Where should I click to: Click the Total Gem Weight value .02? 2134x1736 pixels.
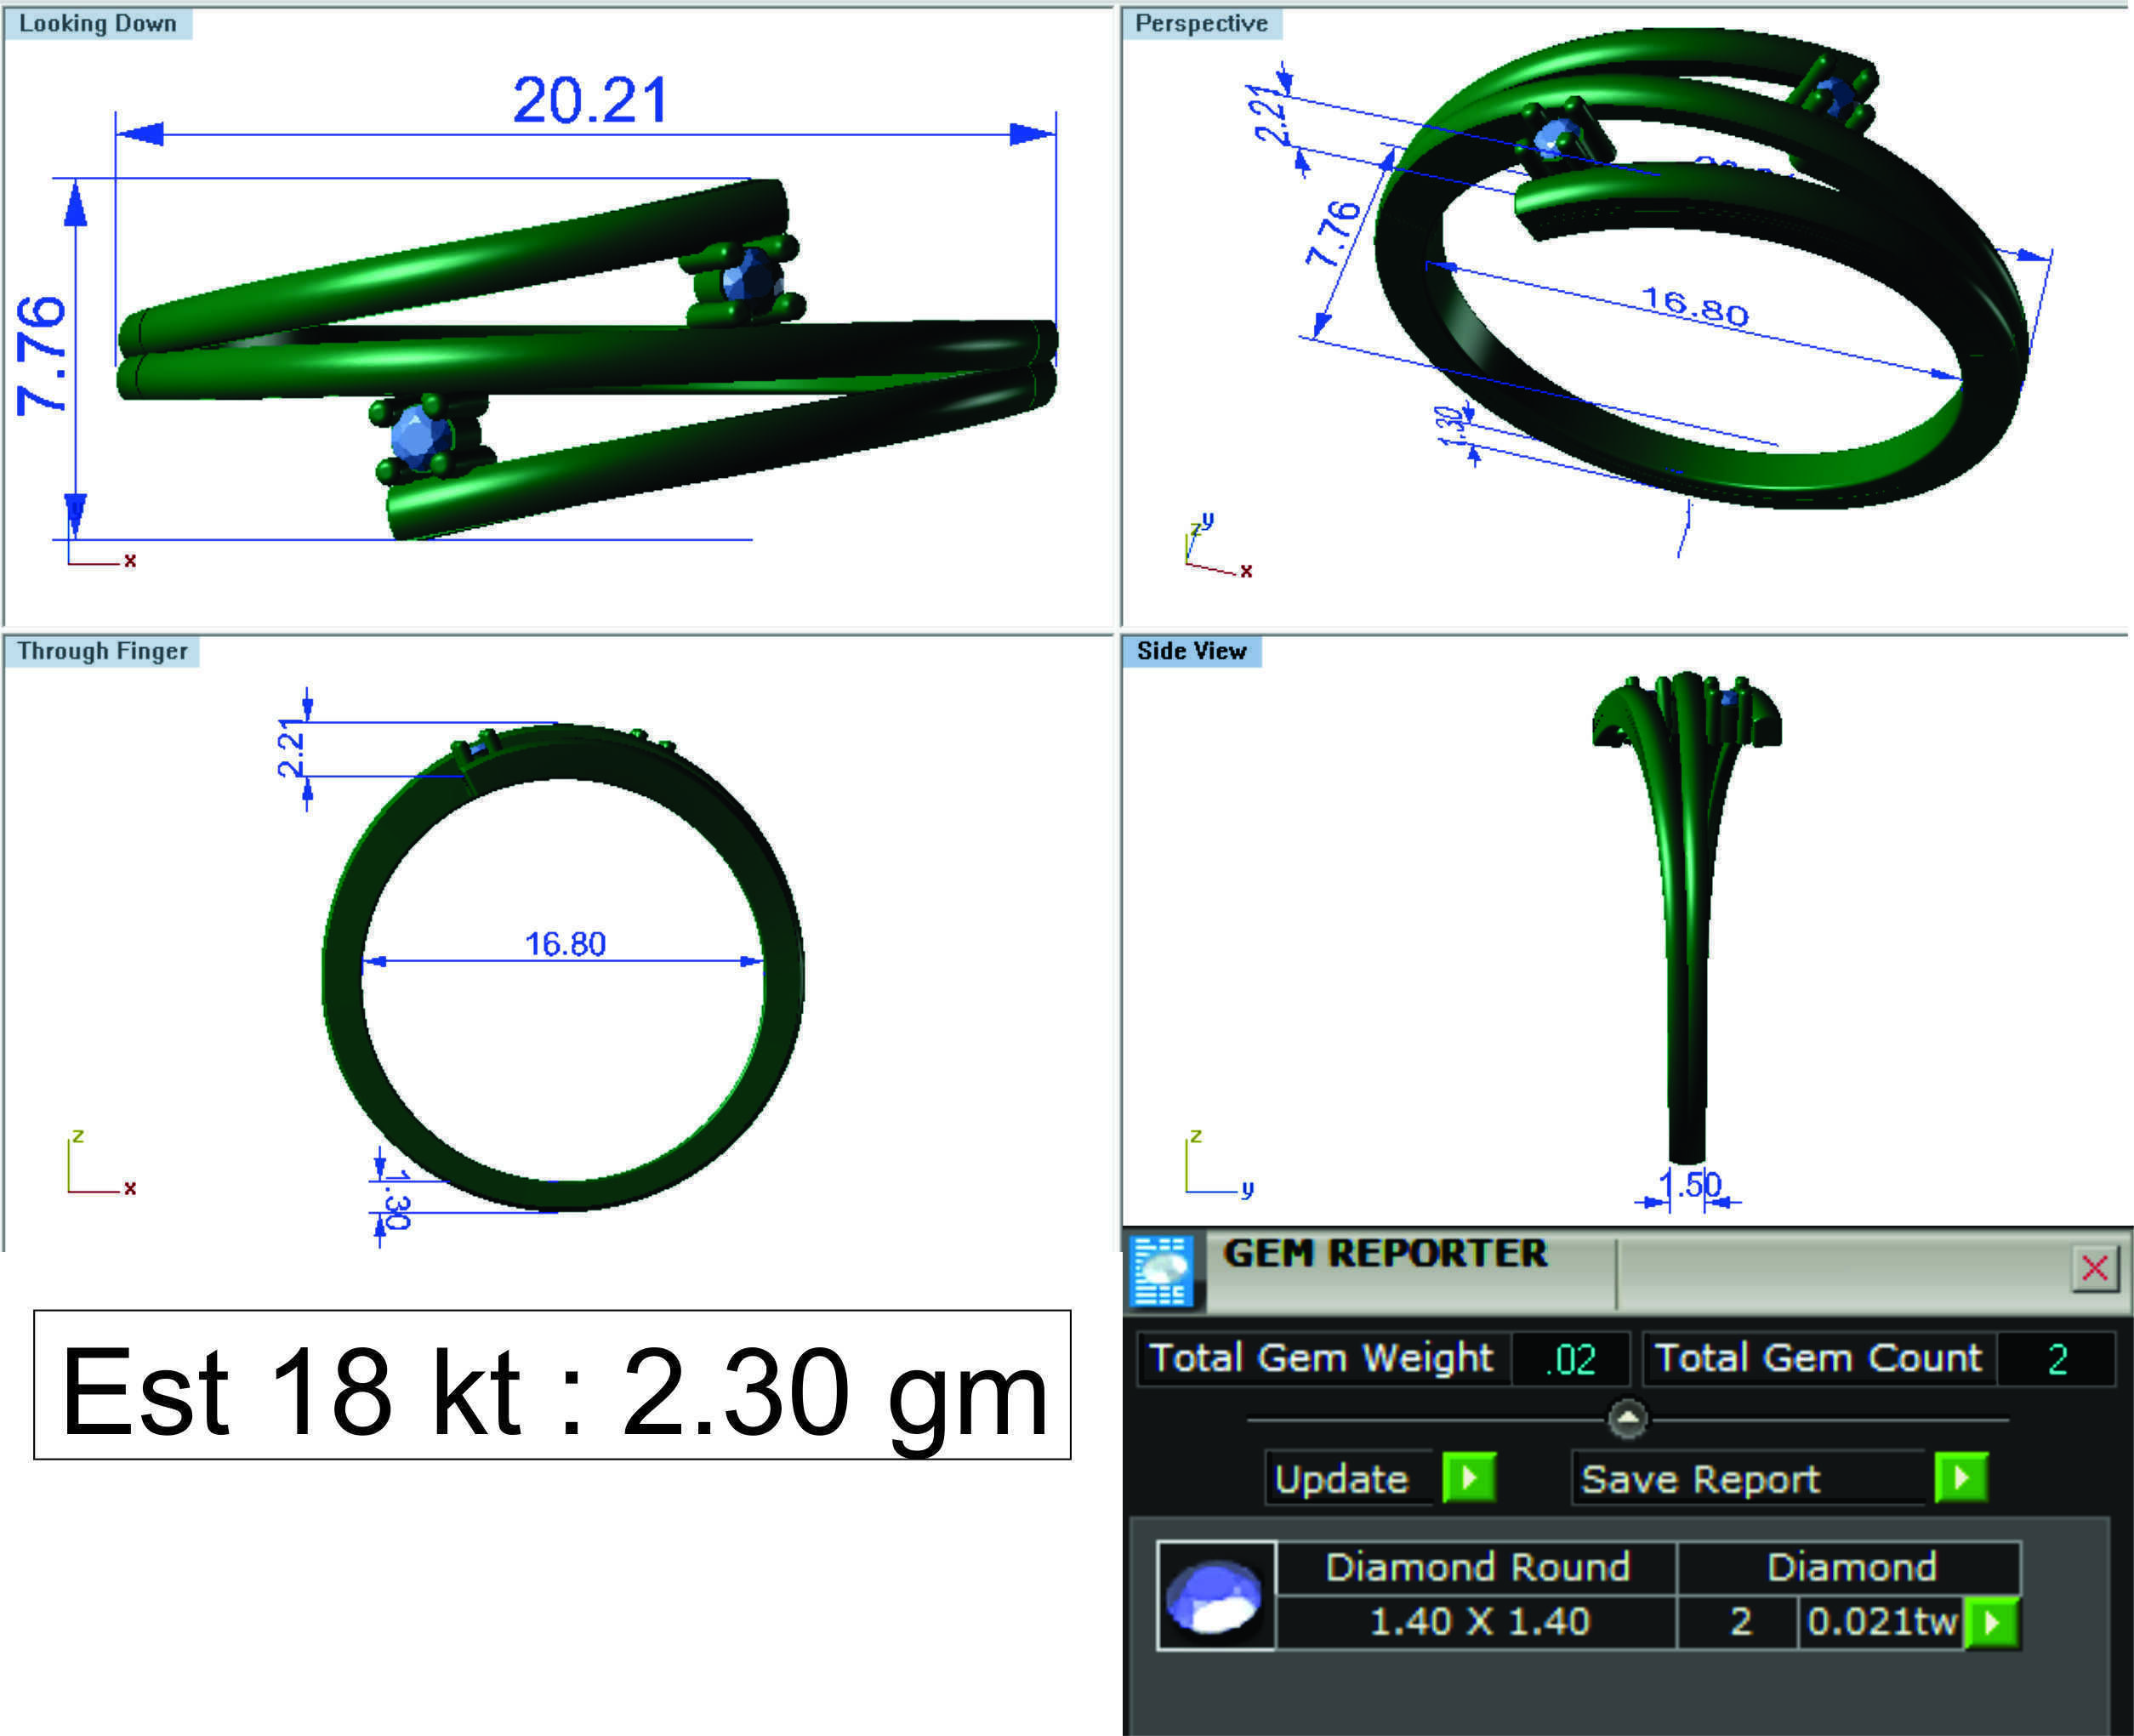(1570, 1359)
